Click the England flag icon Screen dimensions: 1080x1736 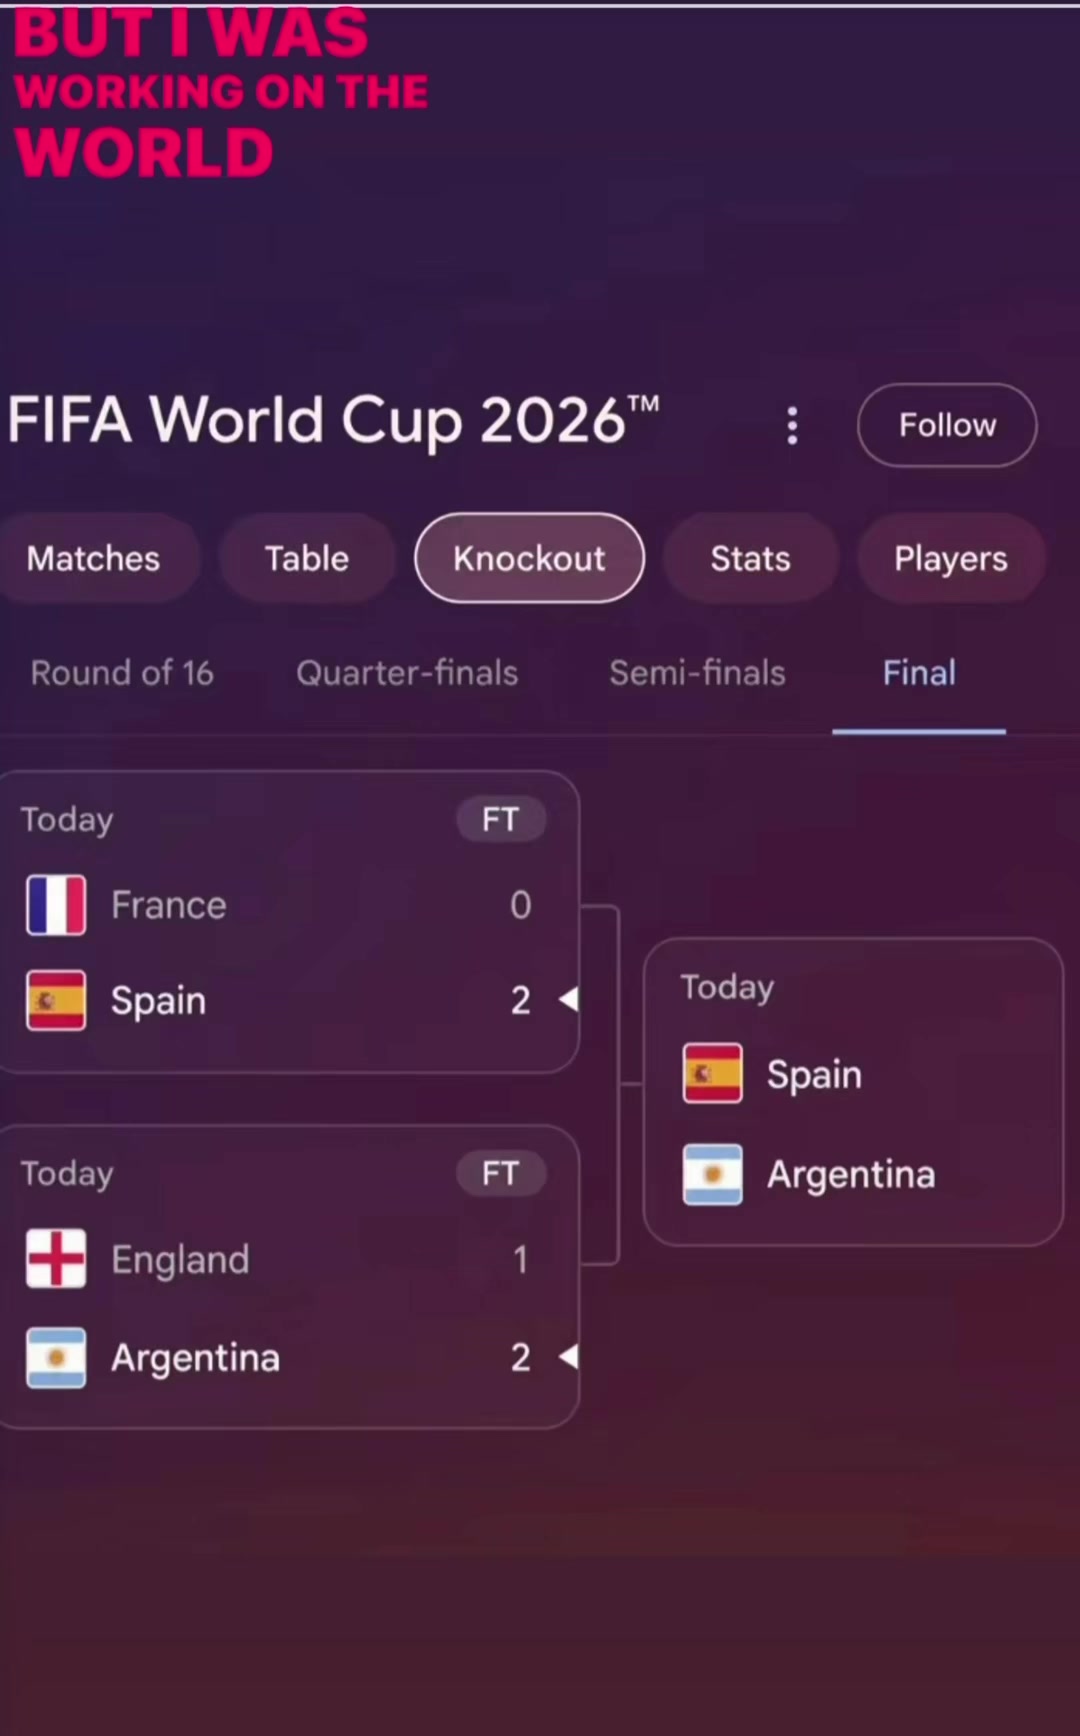click(56, 1258)
